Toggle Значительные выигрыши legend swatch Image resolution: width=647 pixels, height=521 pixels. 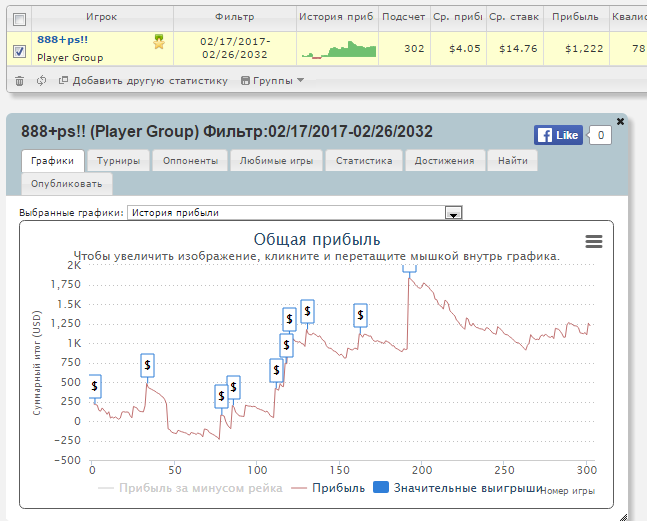tap(381, 487)
